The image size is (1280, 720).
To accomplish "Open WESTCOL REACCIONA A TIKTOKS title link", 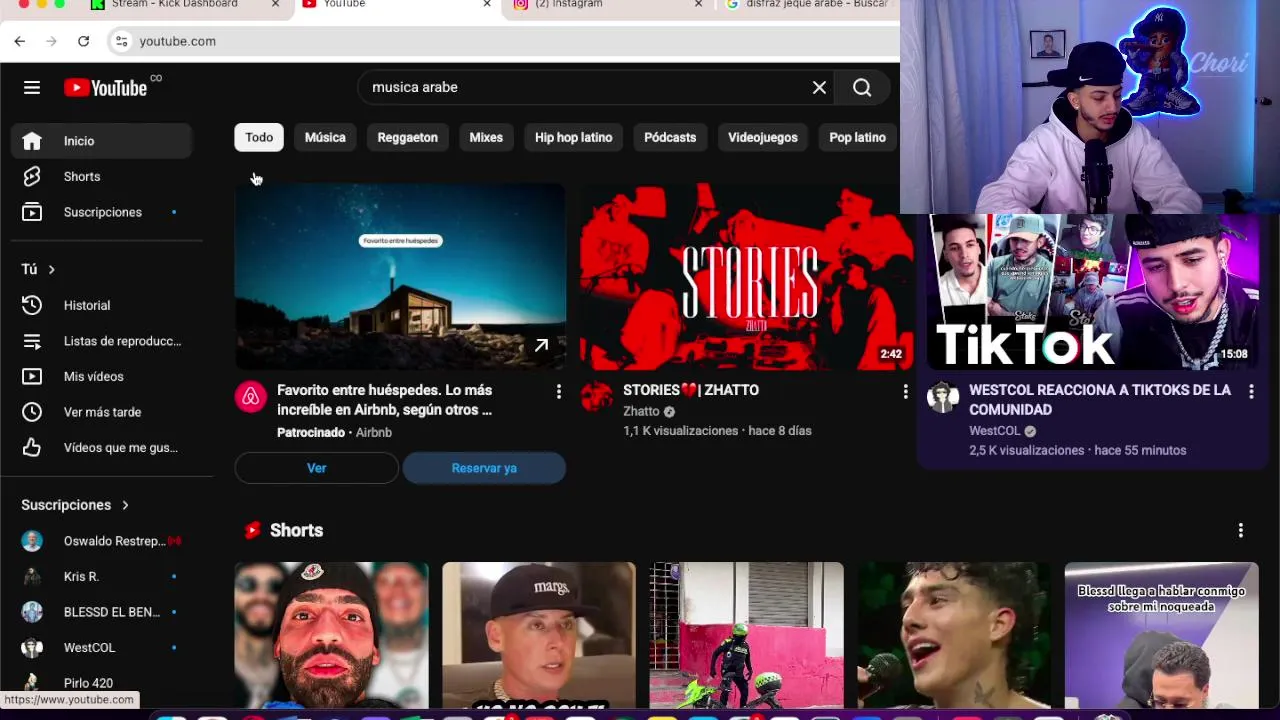I will (x=1100, y=399).
